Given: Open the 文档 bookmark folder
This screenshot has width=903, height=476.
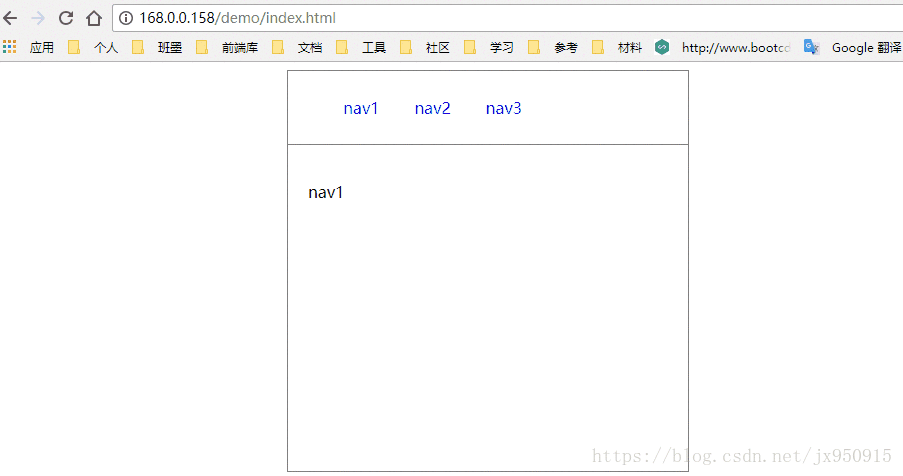Looking at the screenshot, I should 297,47.
